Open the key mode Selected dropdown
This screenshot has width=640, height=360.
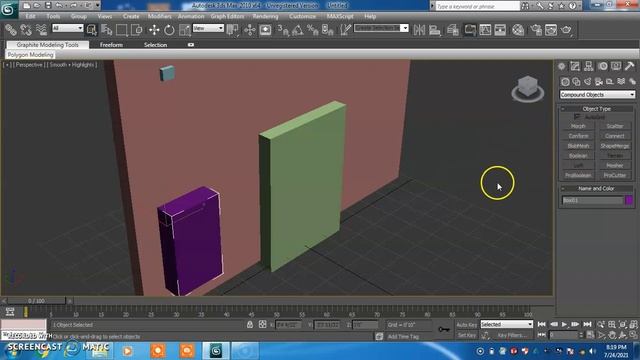coord(507,324)
